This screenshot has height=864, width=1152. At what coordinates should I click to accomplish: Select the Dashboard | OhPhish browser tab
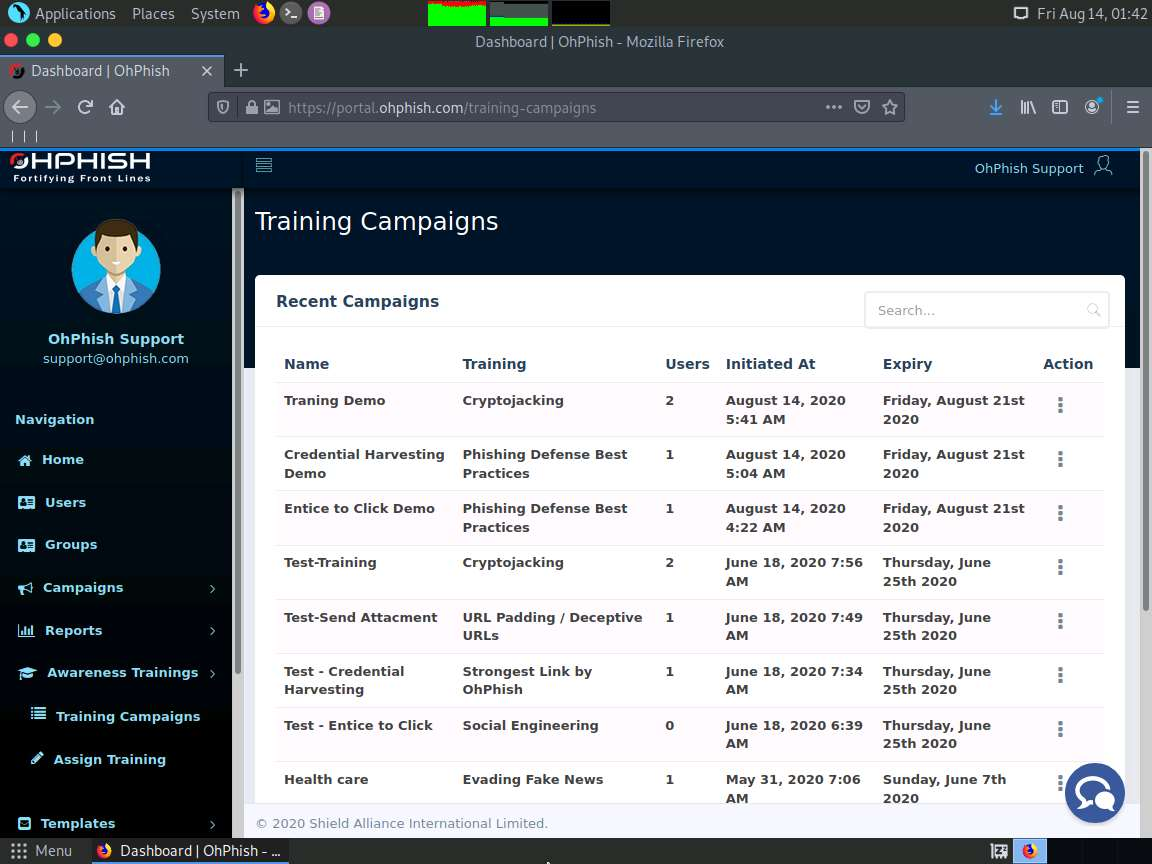coord(100,71)
